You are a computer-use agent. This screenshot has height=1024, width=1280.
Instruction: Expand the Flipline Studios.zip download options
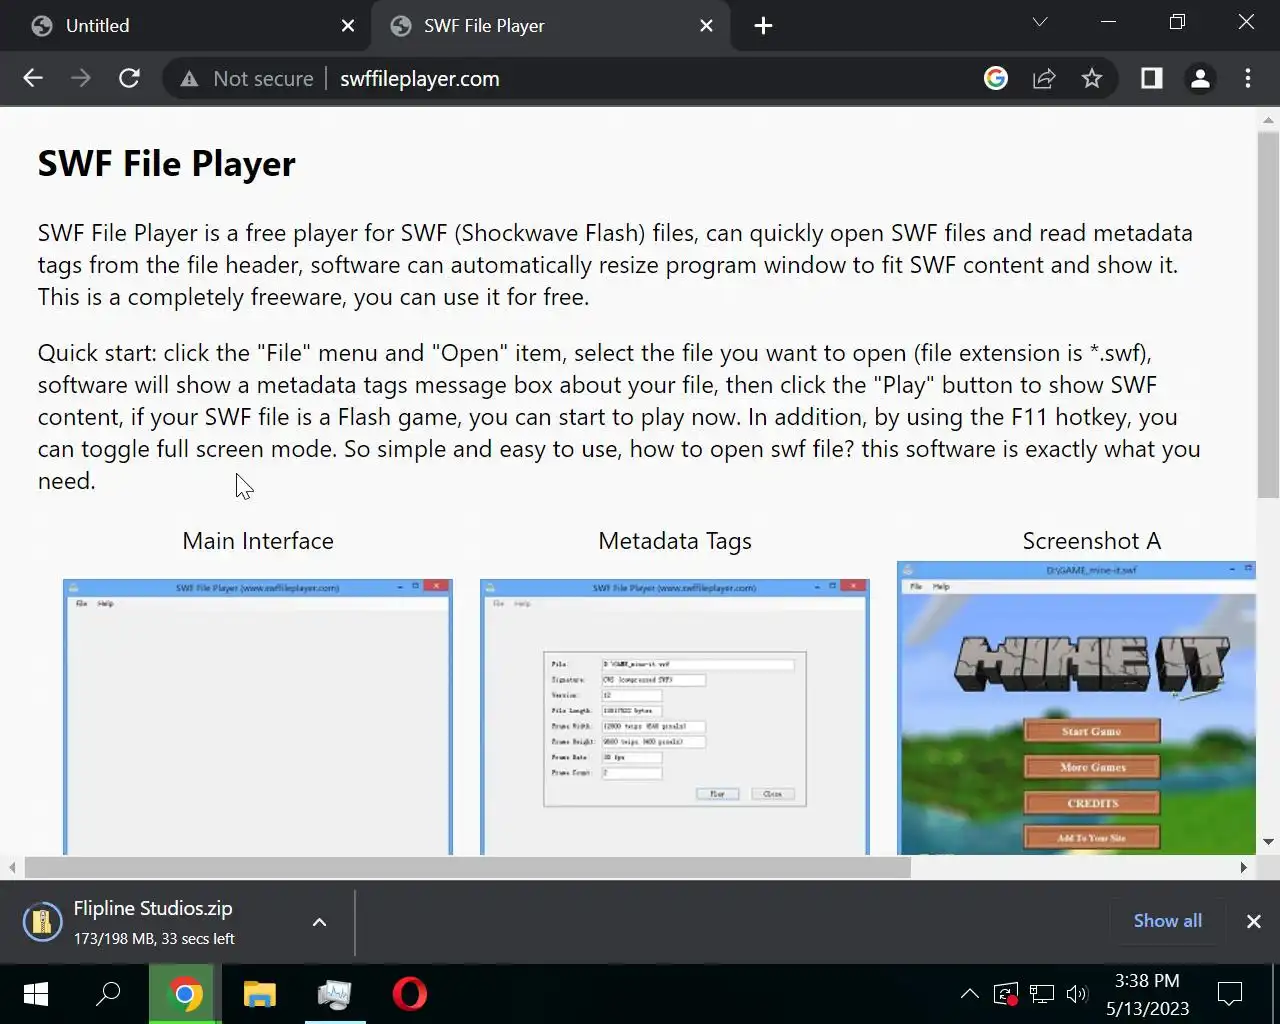[319, 922]
